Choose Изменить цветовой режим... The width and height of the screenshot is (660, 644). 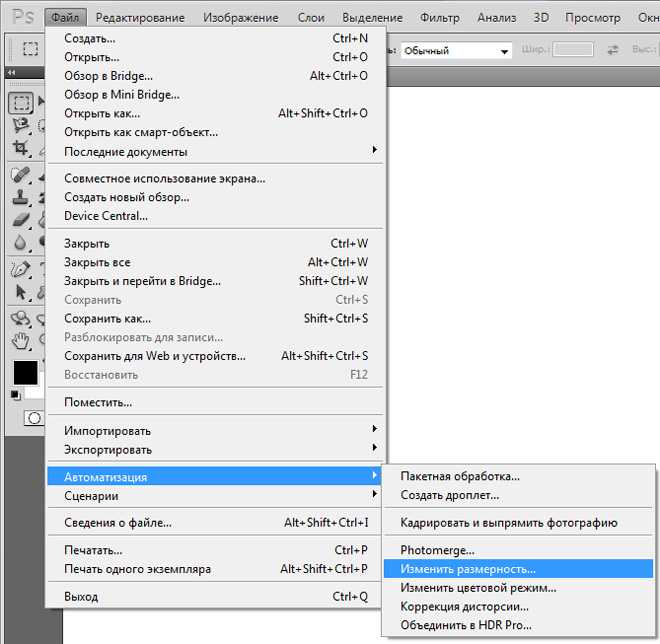(519, 588)
